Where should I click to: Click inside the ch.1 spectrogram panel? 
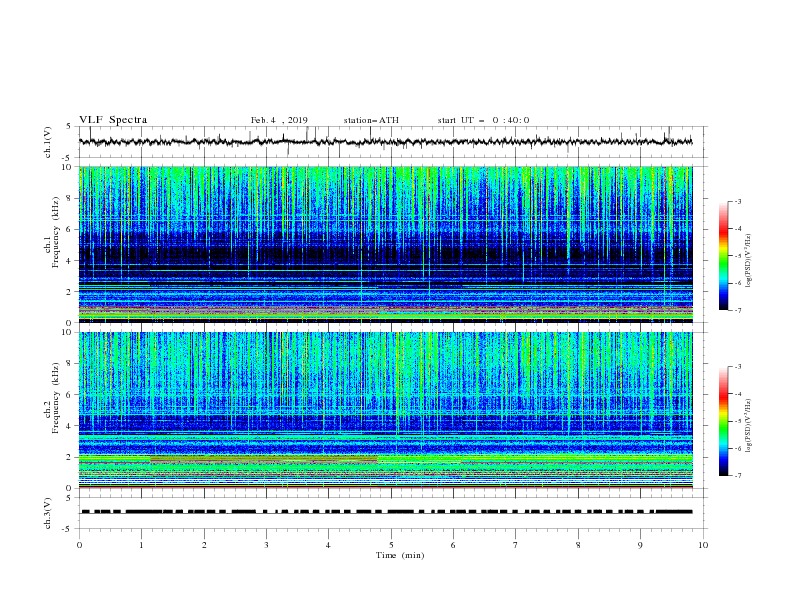point(385,244)
